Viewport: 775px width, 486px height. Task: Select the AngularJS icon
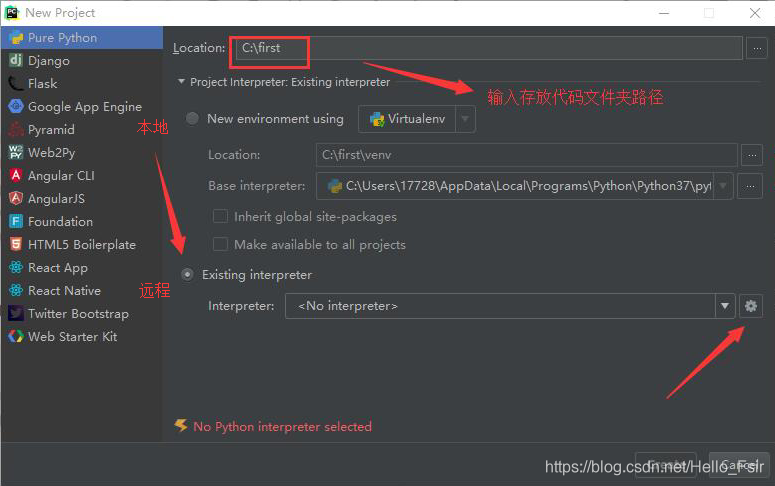[x=16, y=198]
